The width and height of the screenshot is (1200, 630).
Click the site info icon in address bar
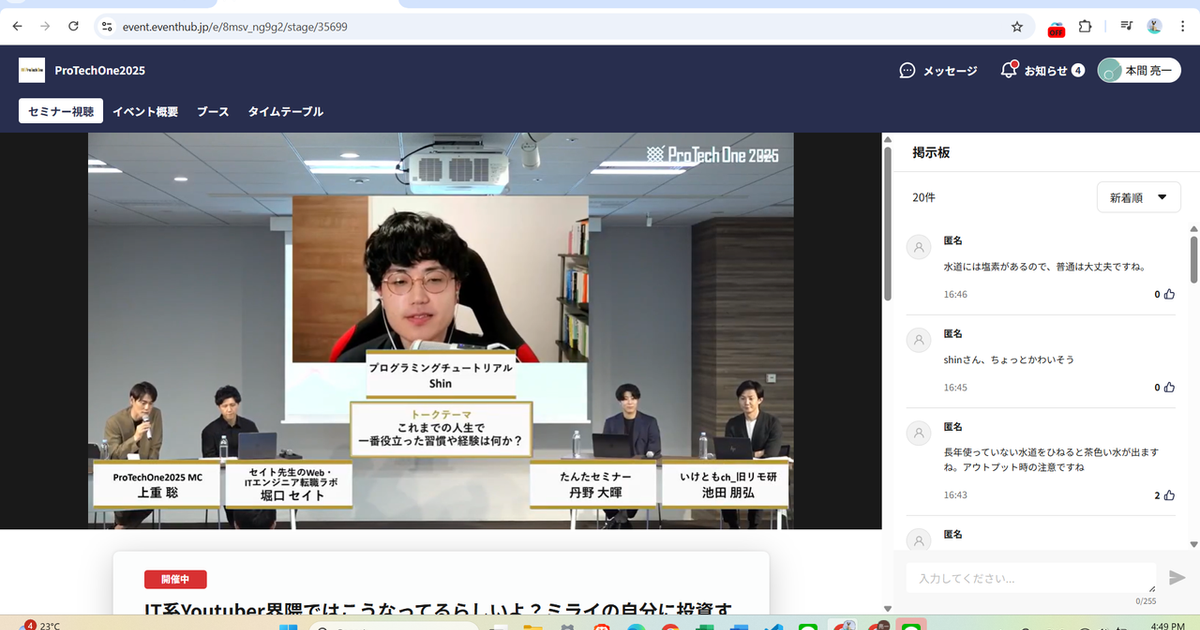coord(108,27)
